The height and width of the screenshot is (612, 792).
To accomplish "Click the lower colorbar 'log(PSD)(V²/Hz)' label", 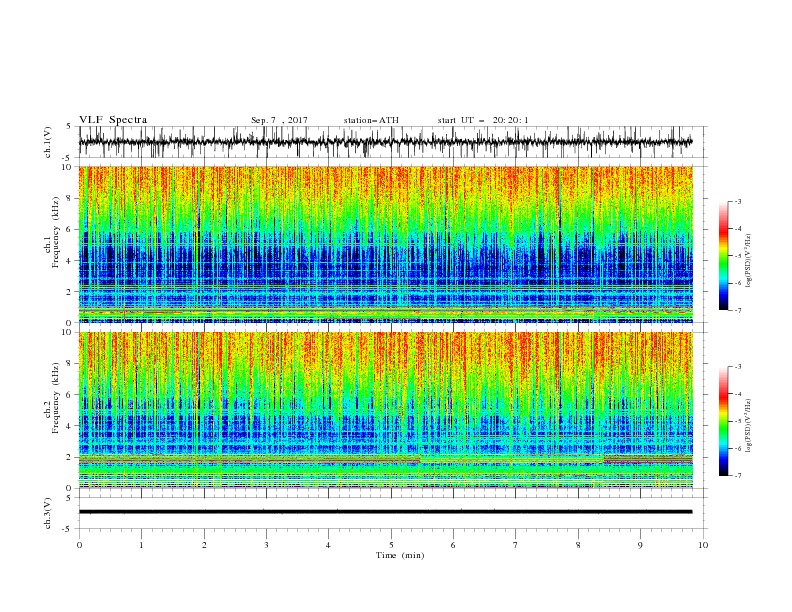I will point(749,425).
